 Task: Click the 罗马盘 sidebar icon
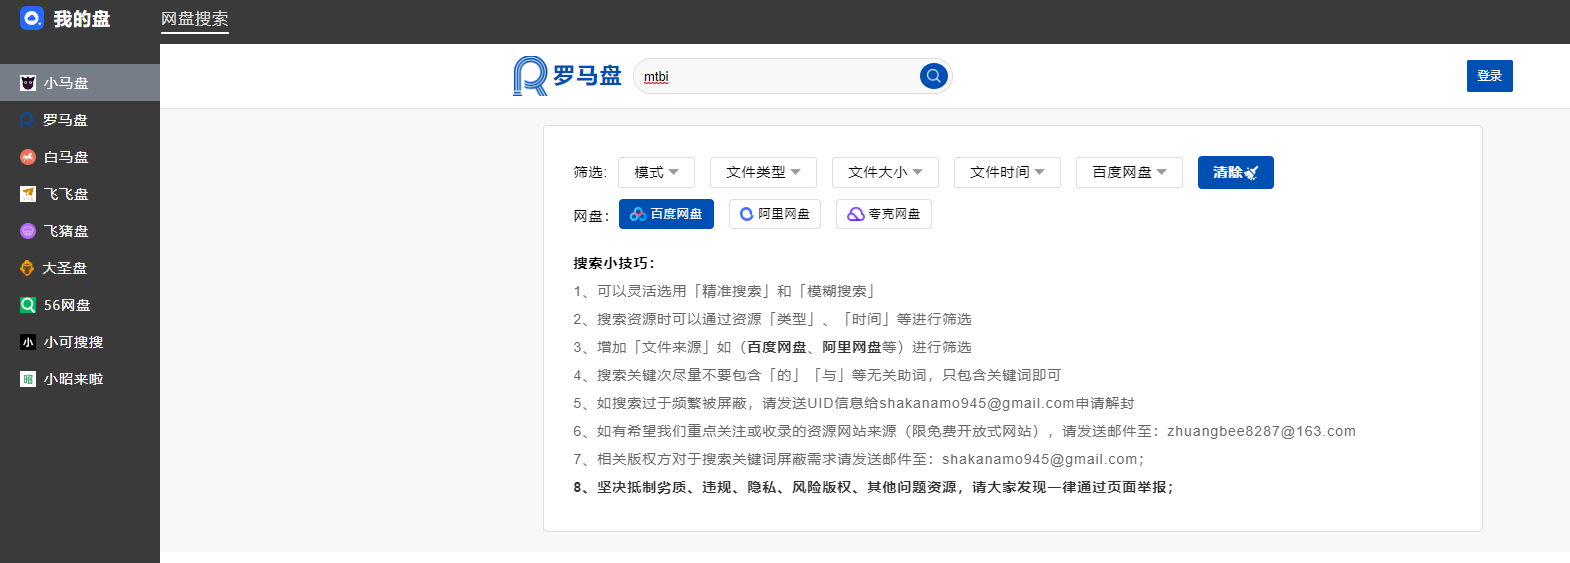(x=28, y=120)
